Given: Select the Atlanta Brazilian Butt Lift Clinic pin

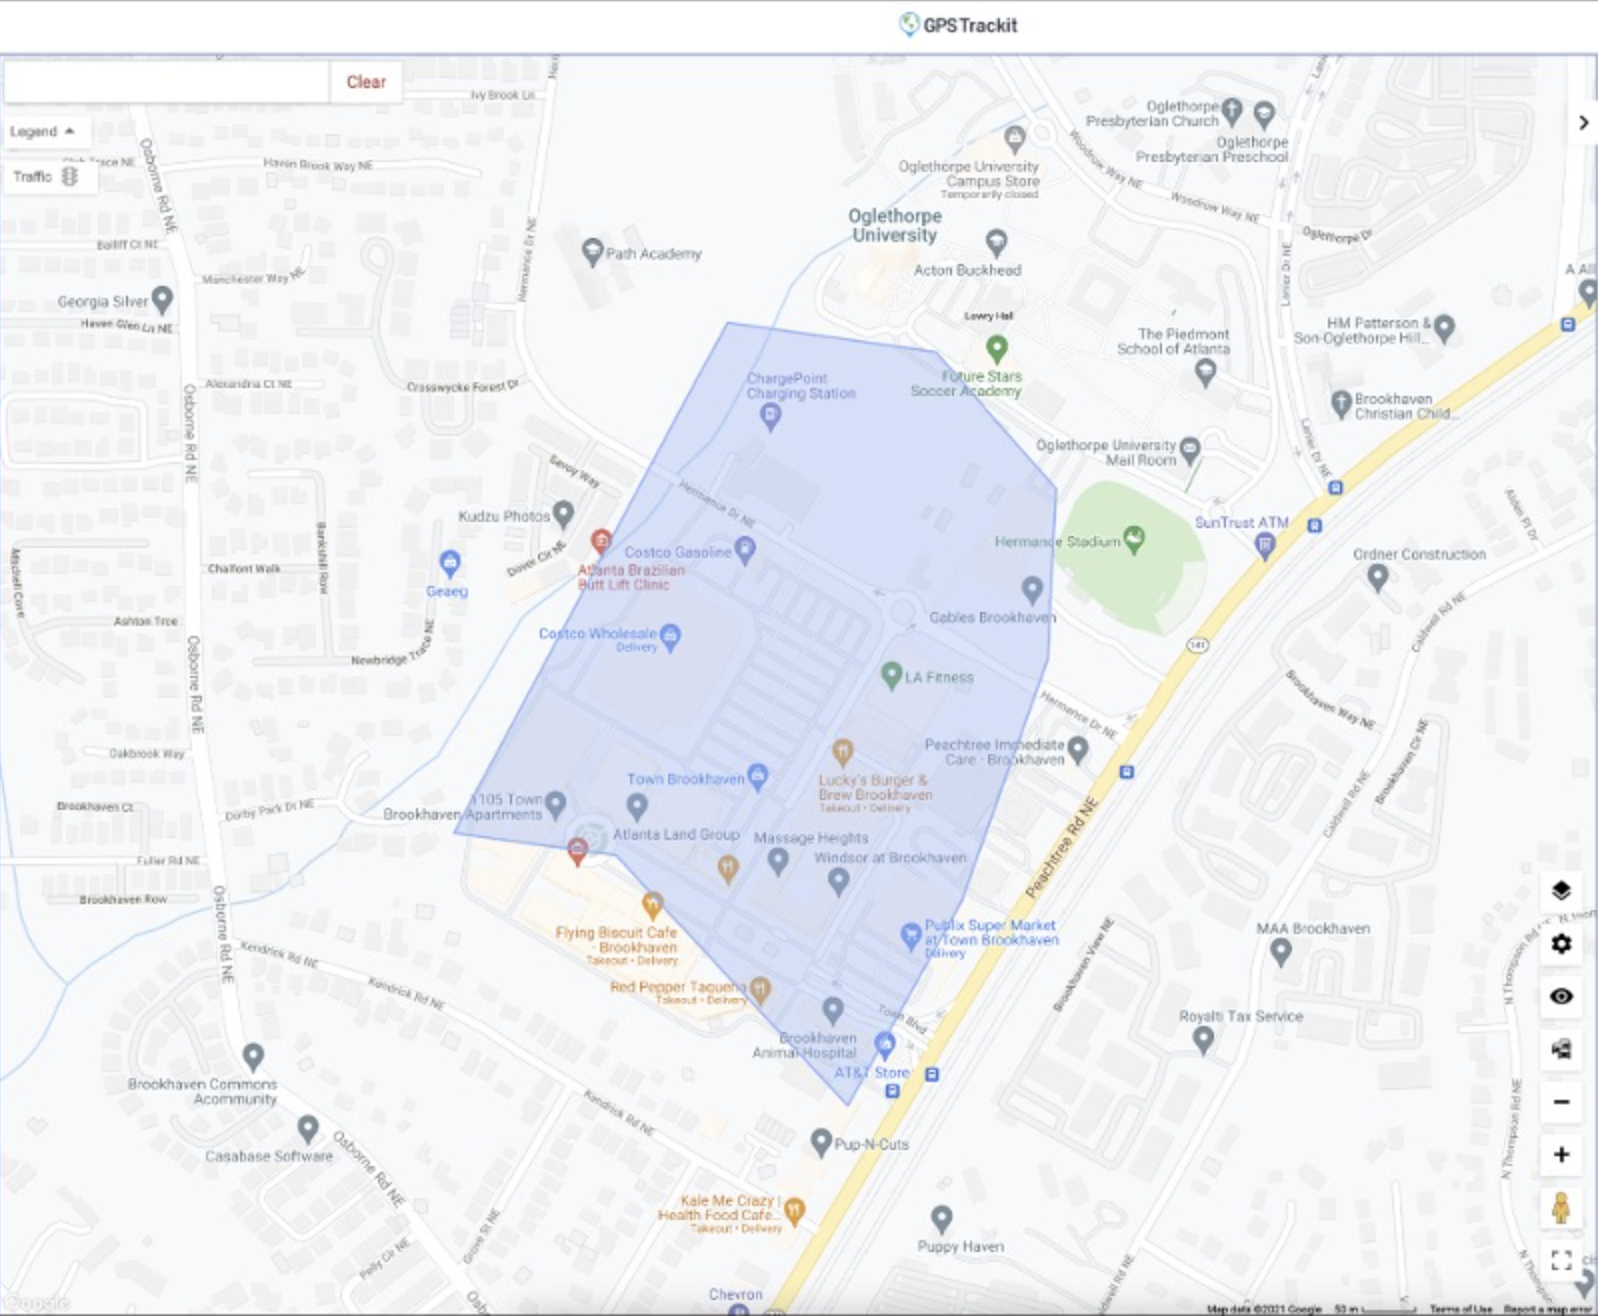Looking at the screenshot, I should 600,542.
